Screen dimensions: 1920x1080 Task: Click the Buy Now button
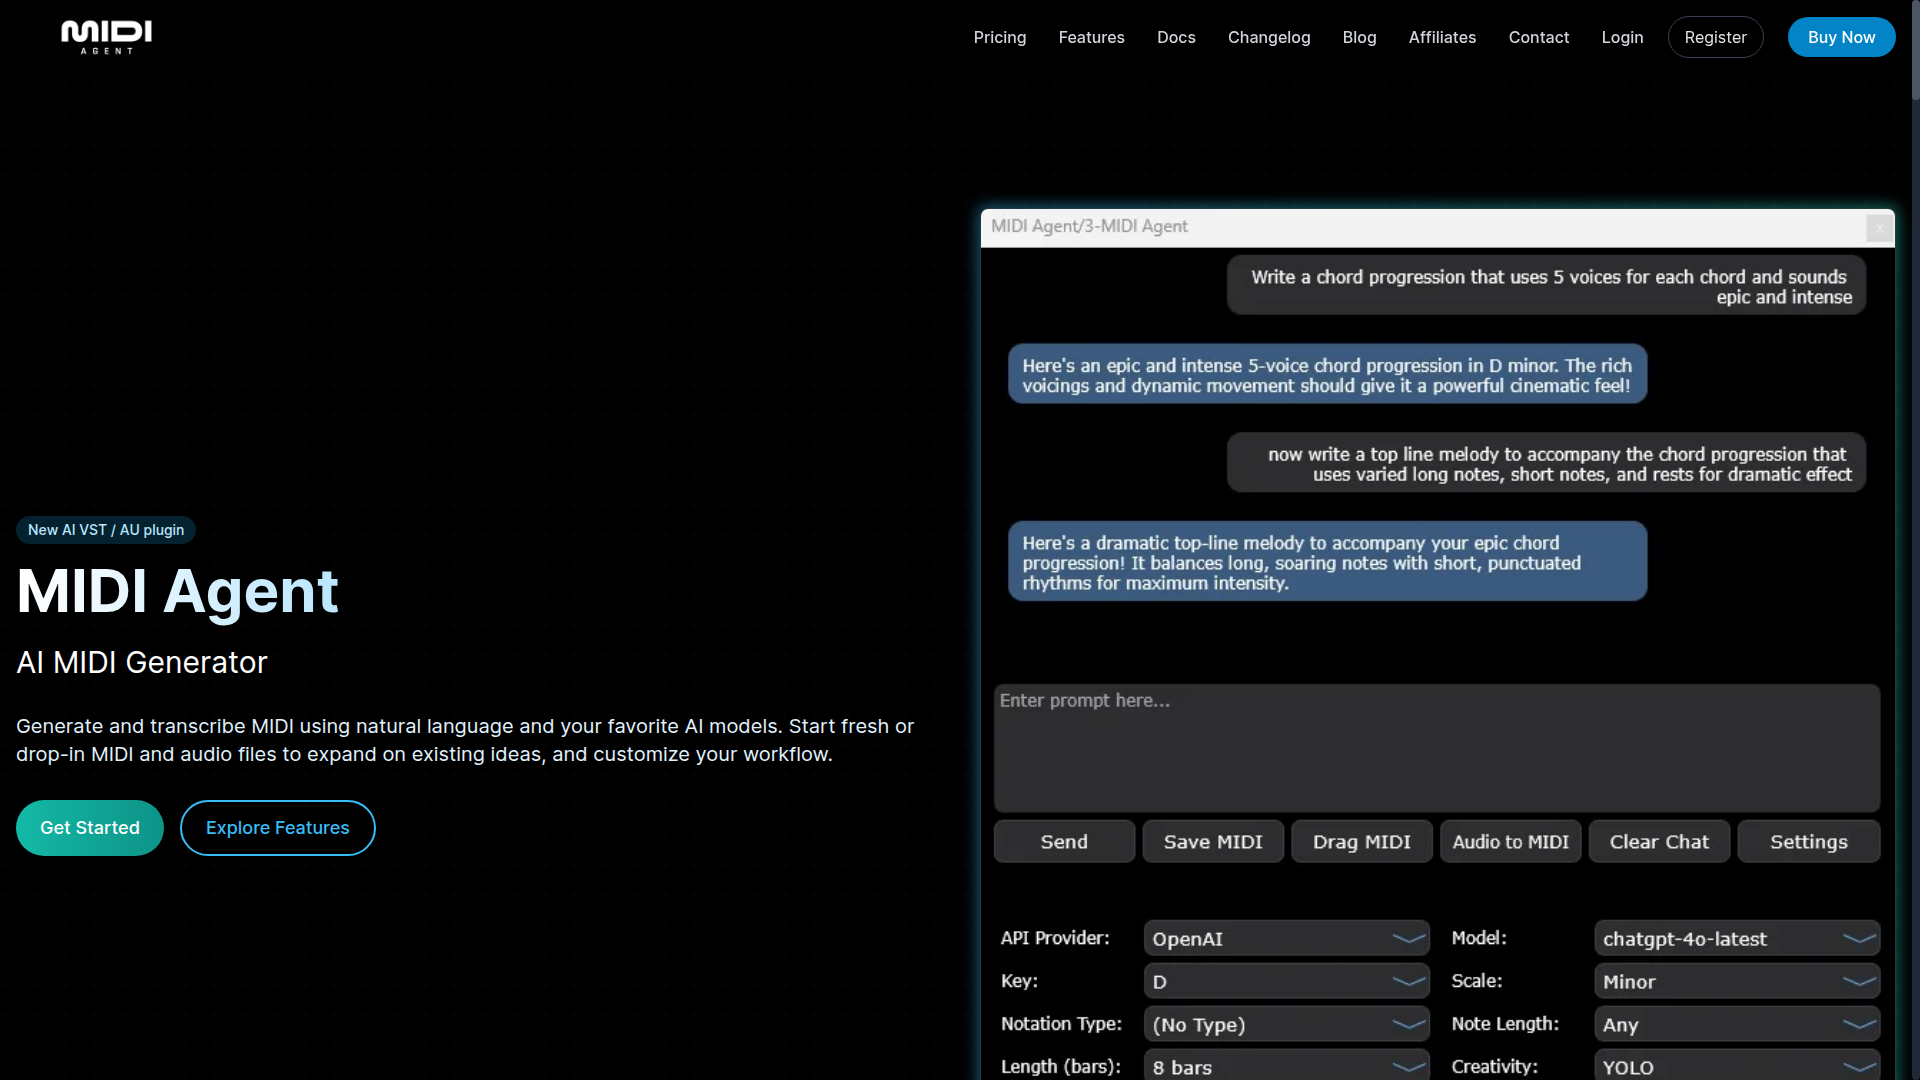tap(1840, 37)
